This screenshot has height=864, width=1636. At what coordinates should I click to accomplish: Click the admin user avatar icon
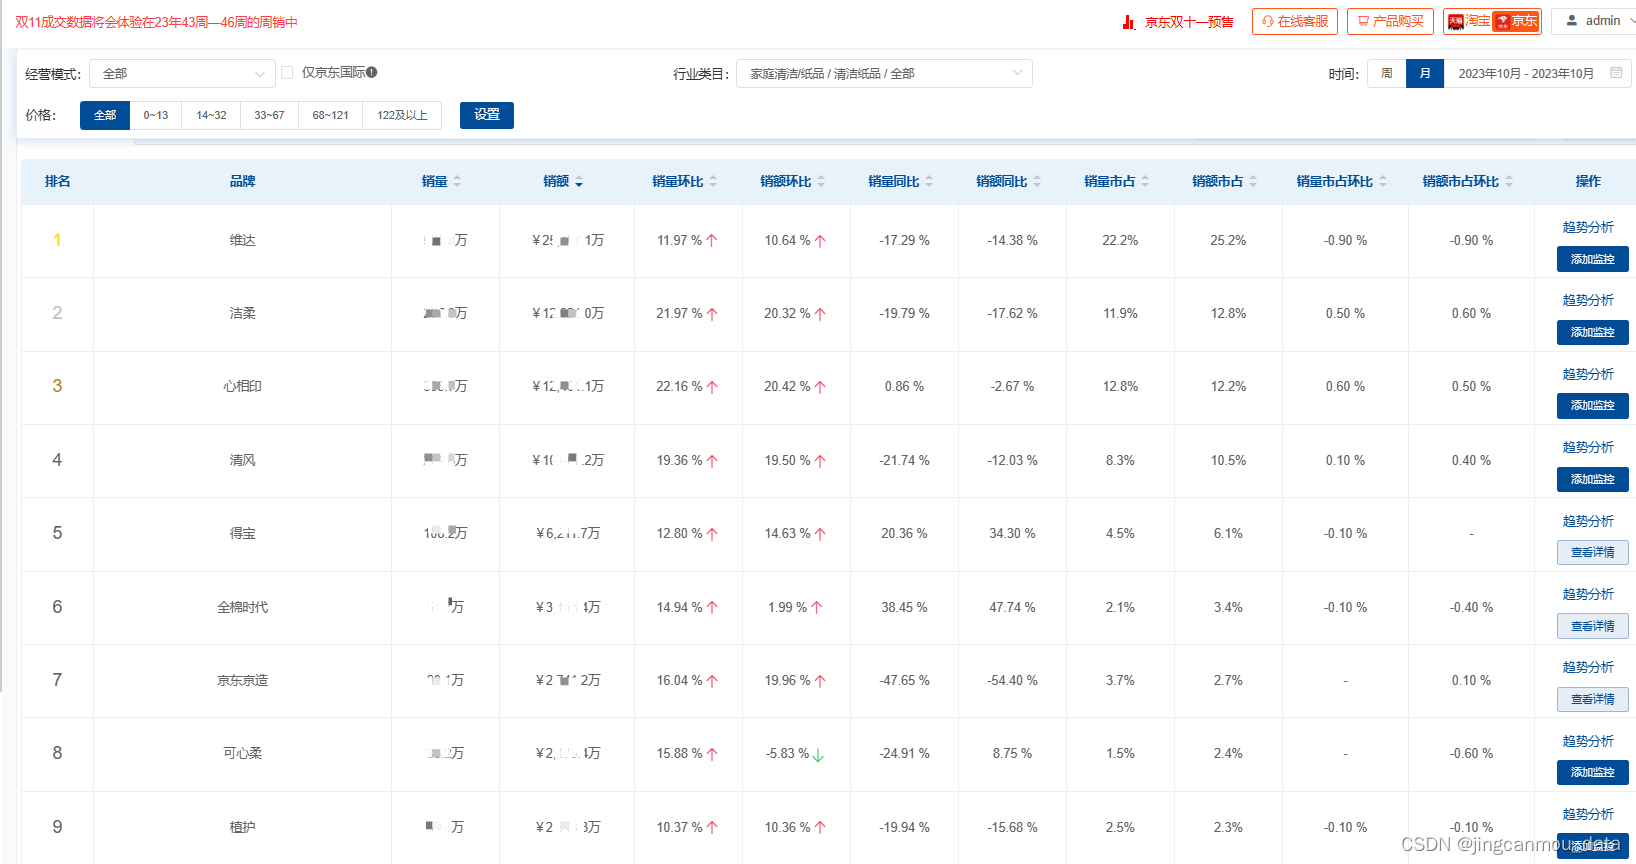coord(1572,20)
